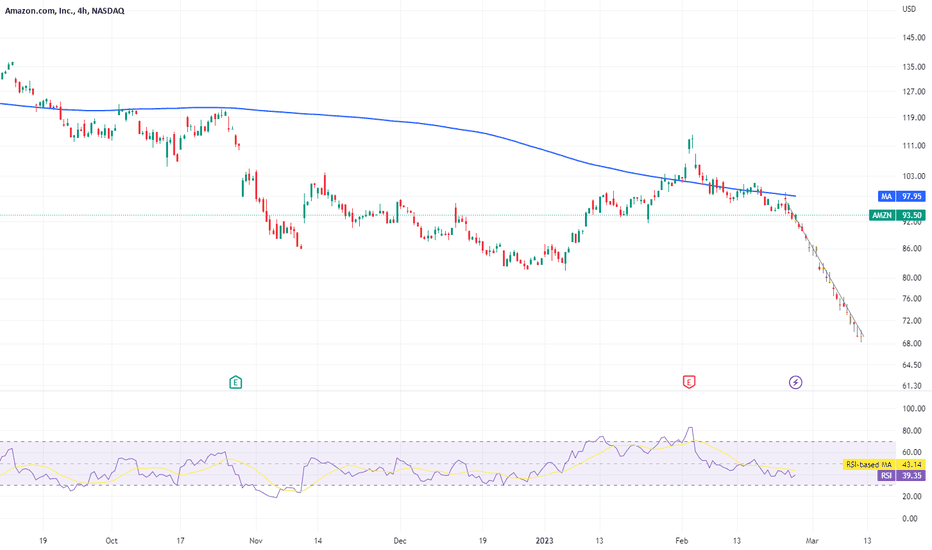Click the 119.00 price axis label
The image size is (932, 550).
coord(914,118)
